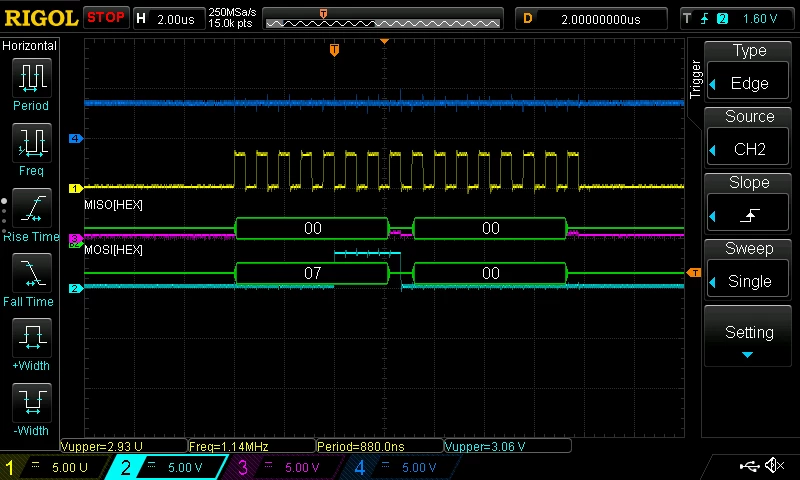Viewport: 800px width, 480px height.
Task: Select the Freq measurement icon
Action: [x=32, y=143]
